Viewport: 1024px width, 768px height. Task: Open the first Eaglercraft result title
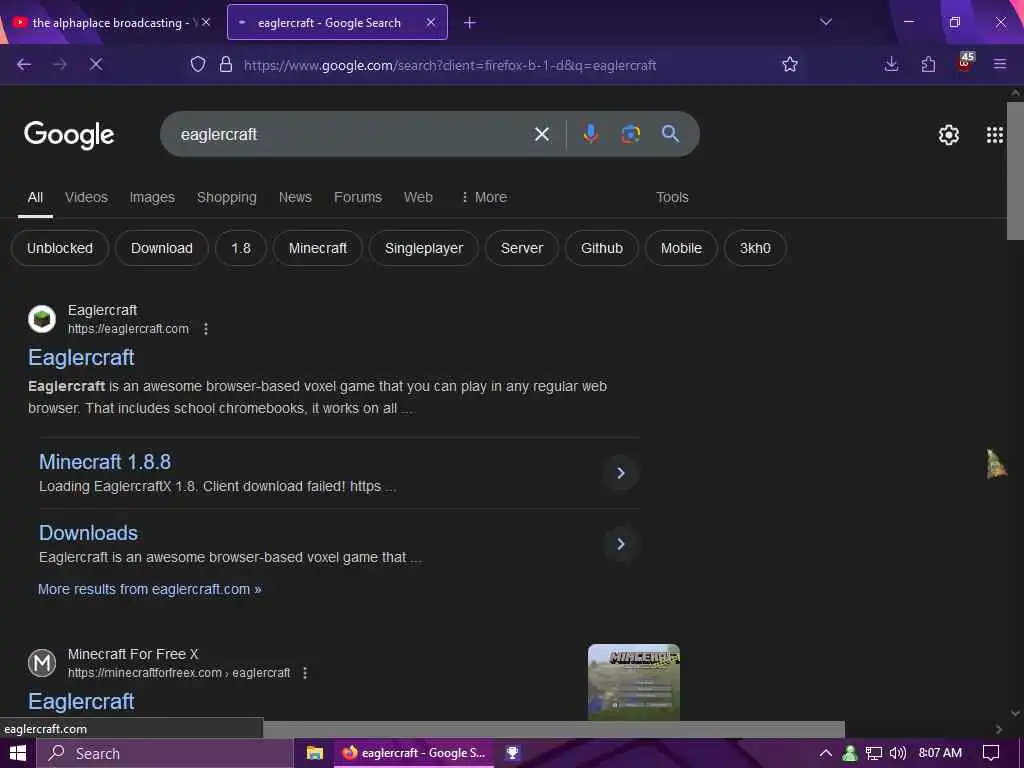click(x=81, y=357)
